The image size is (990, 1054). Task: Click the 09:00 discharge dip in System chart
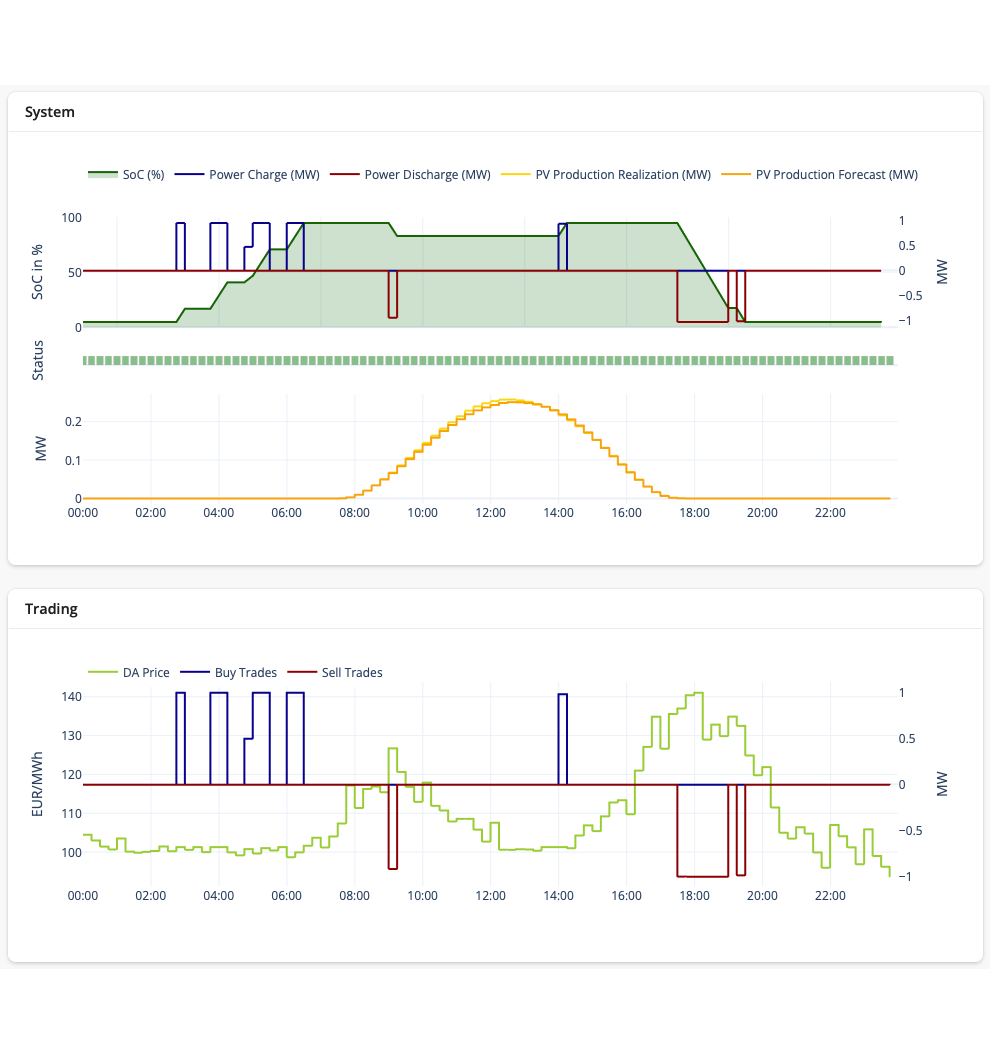click(x=392, y=317)
